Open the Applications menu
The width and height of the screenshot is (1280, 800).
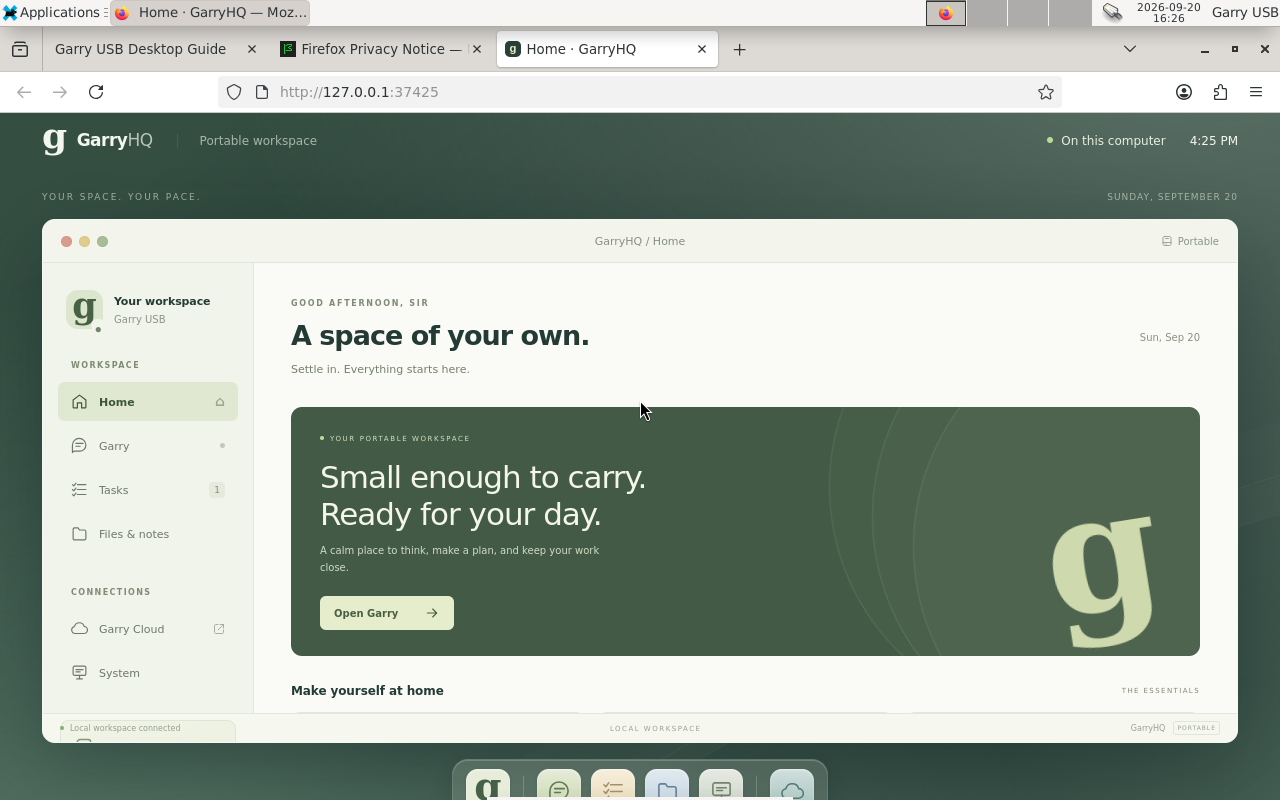pos(52,12)
